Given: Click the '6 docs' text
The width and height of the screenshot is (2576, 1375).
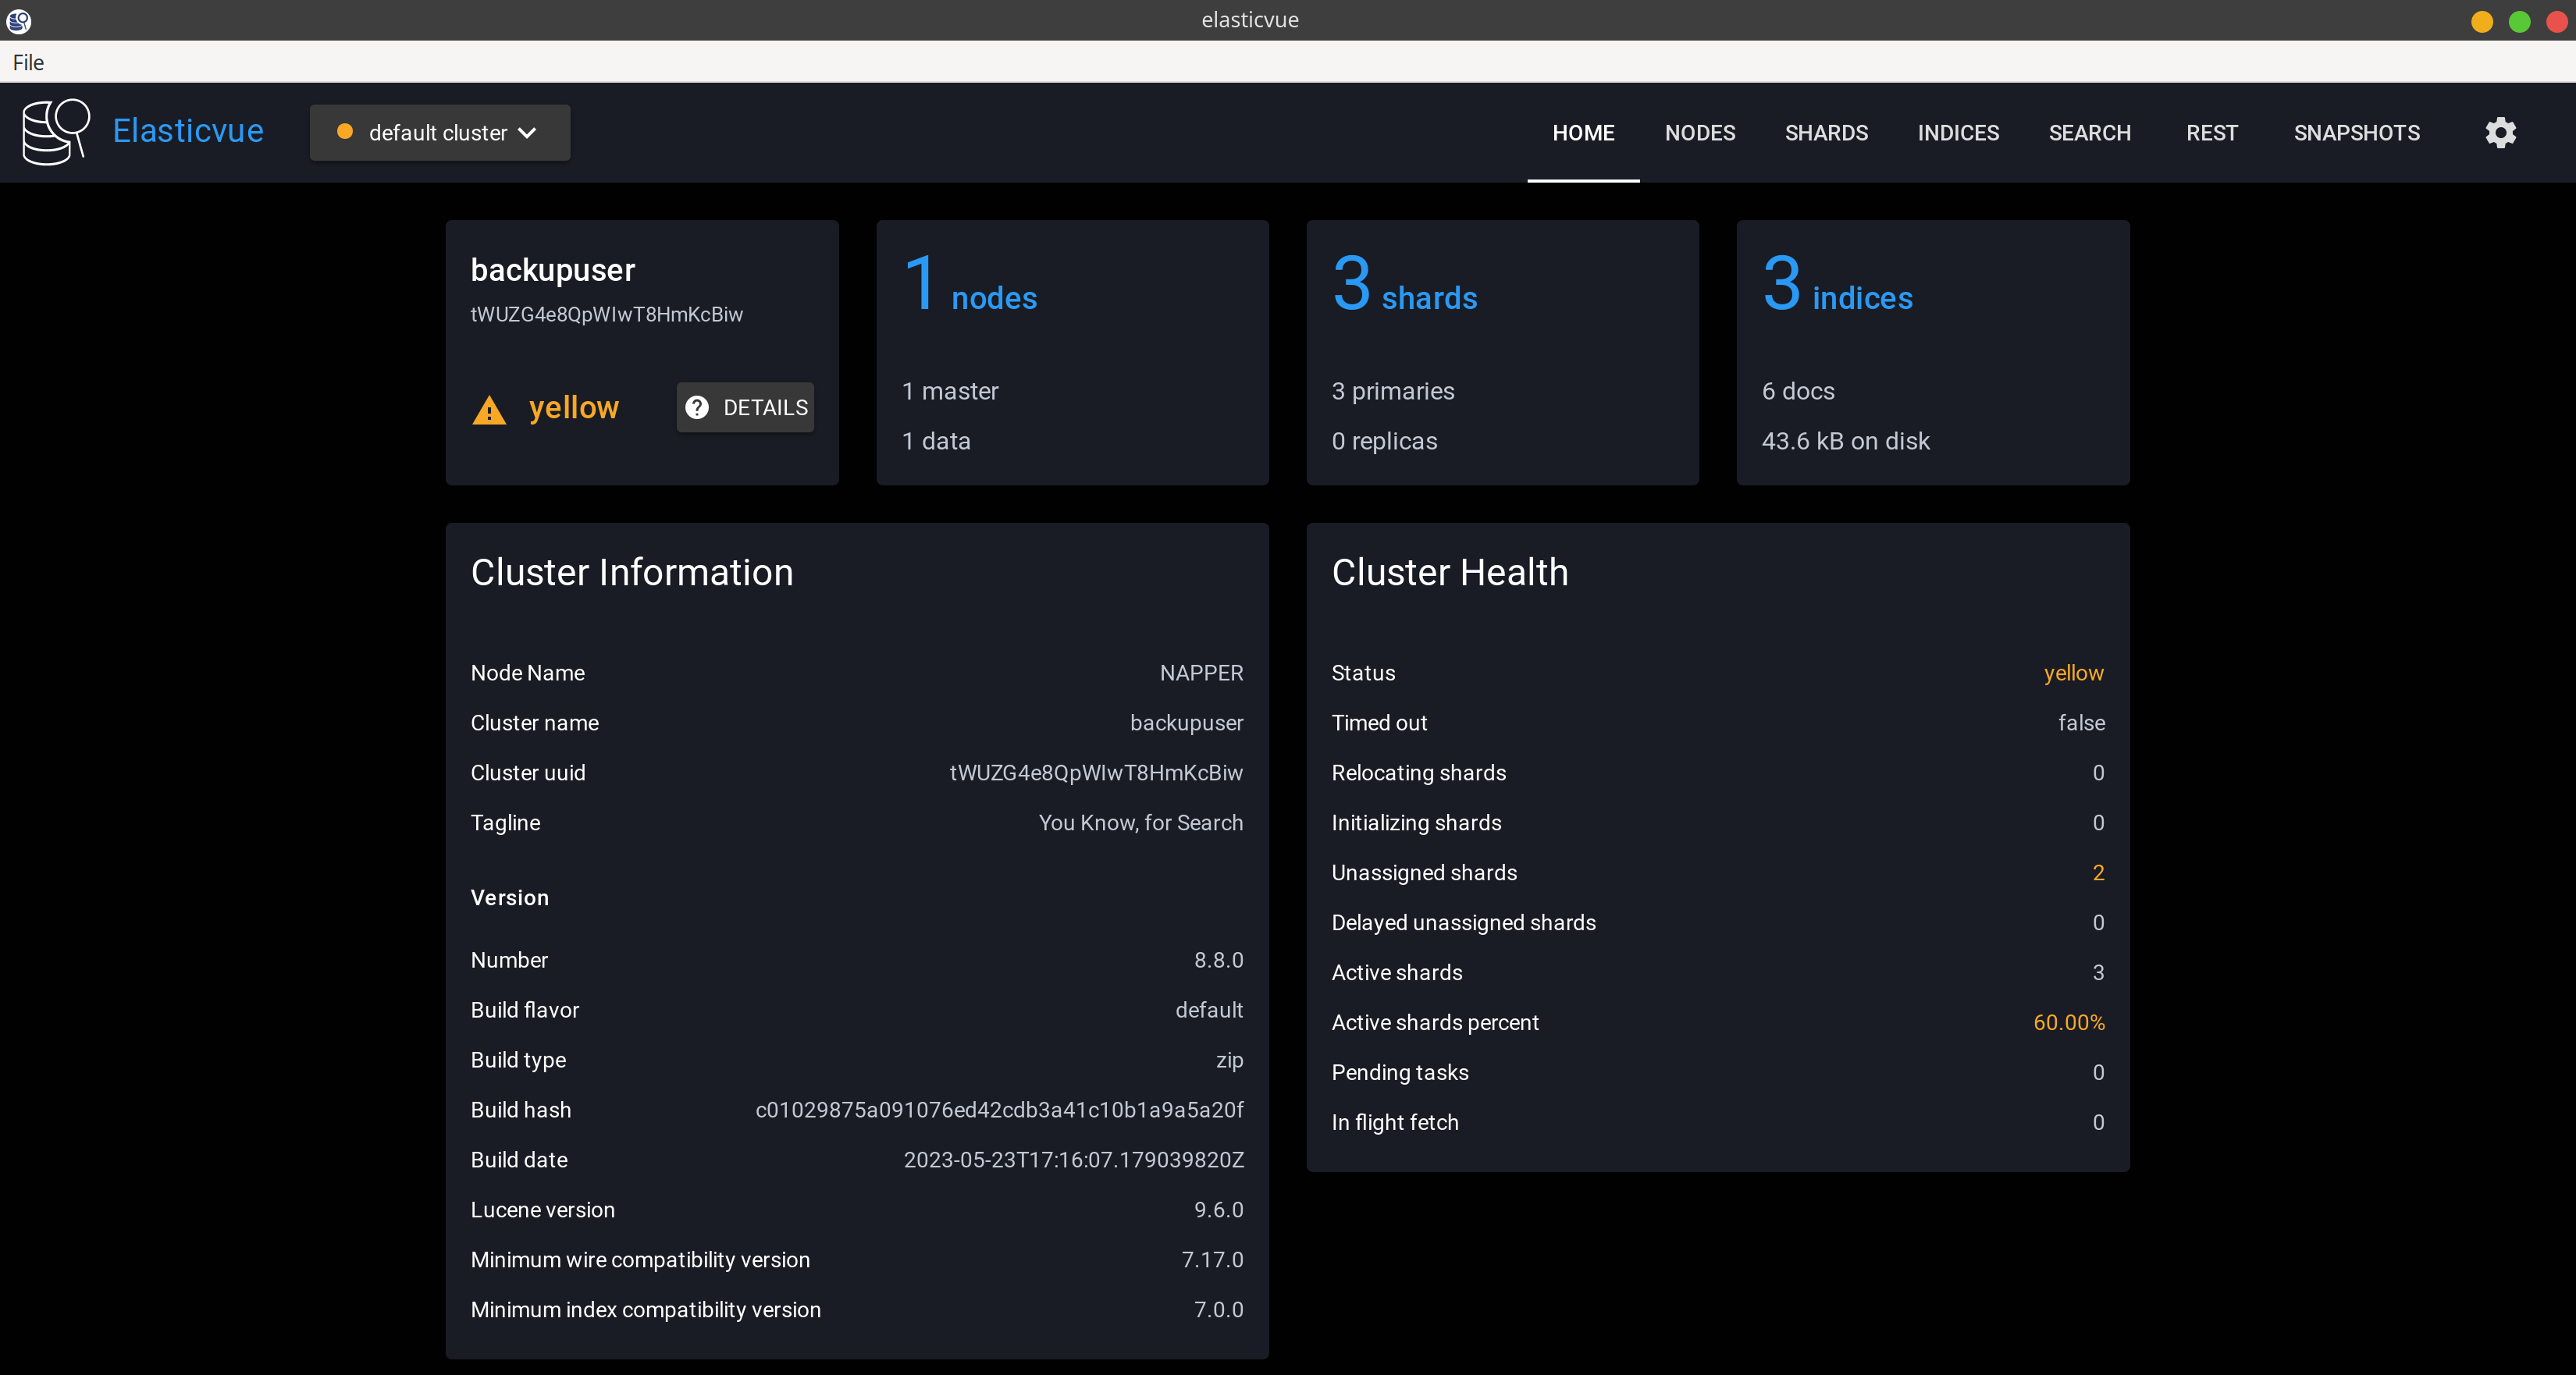Looking at the screenshot, I should coord(1798,391).
